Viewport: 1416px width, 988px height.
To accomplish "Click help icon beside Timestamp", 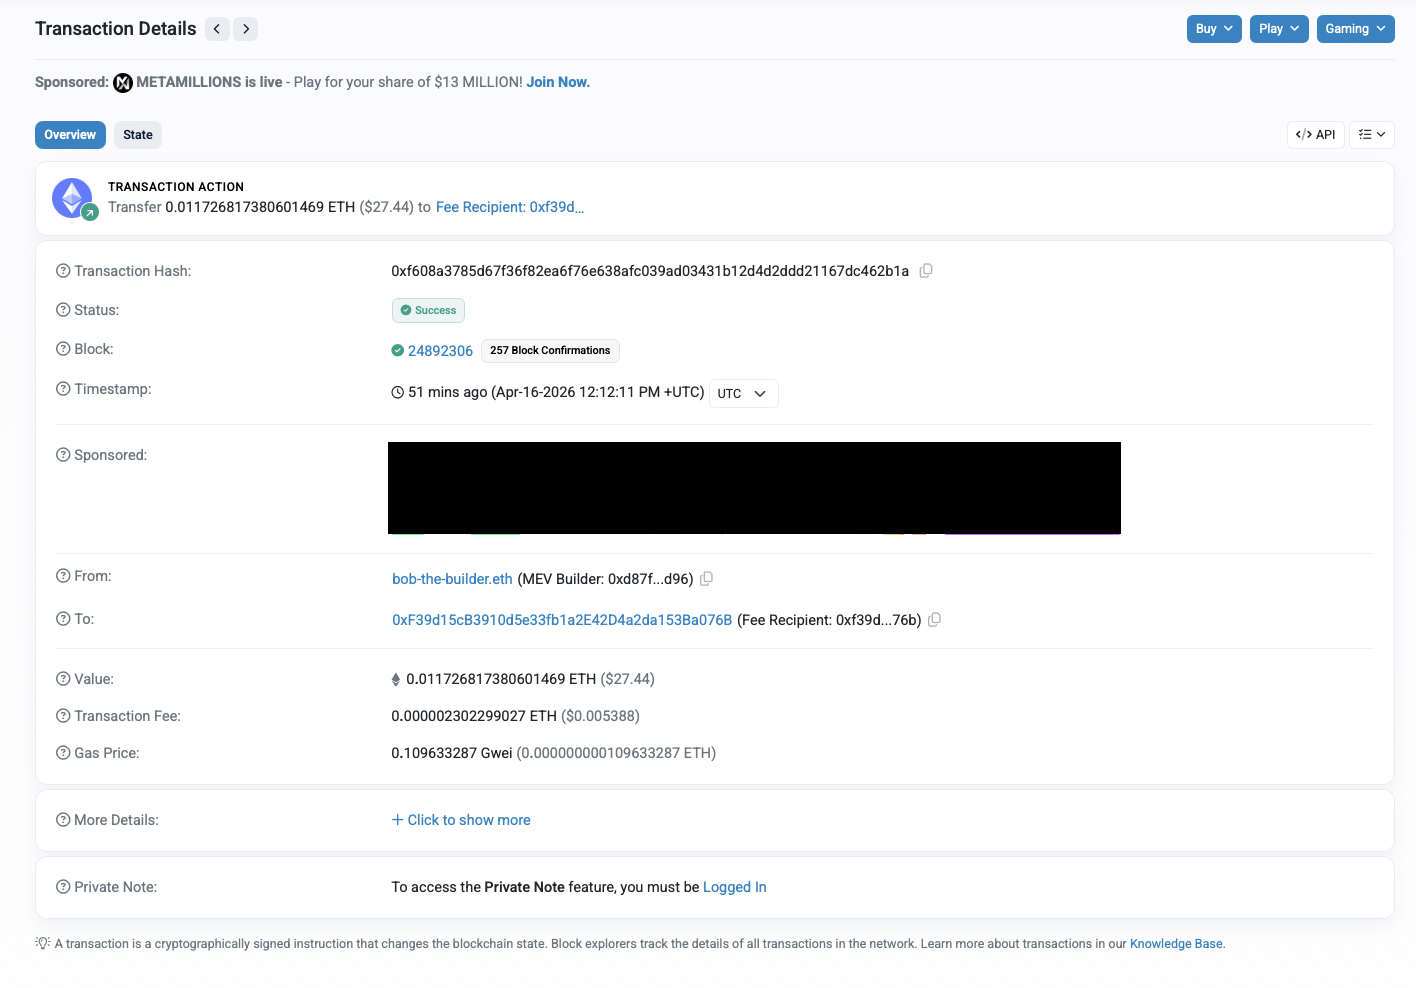I will coord(63,389).
